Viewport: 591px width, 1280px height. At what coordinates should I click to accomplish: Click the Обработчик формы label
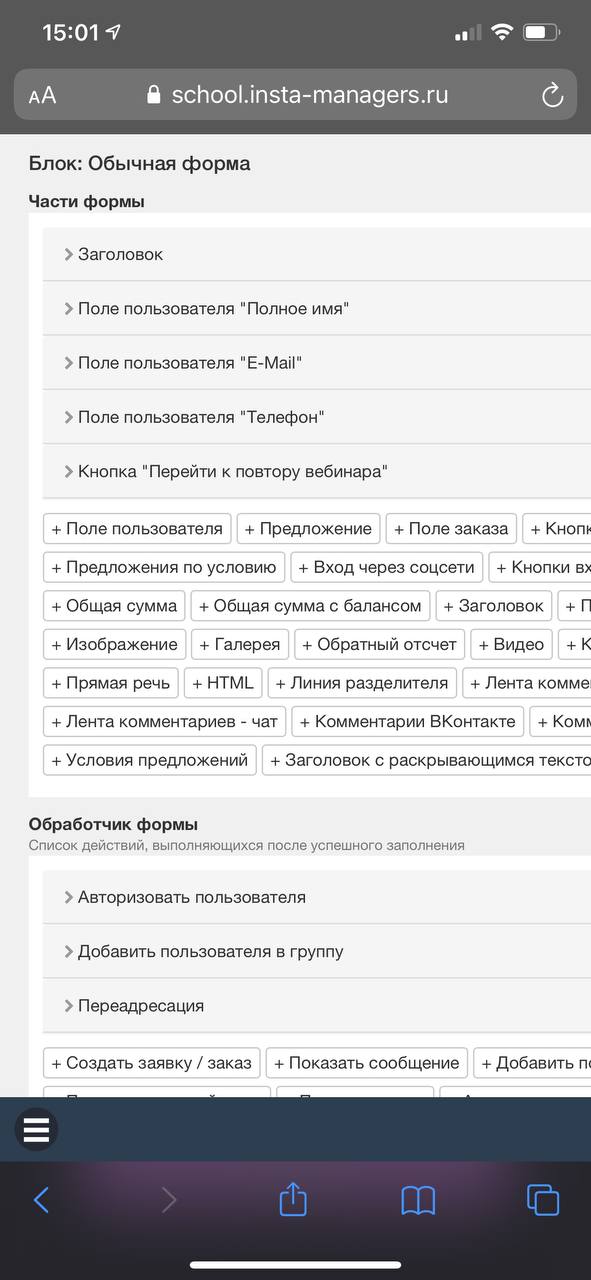pos(113,824)
